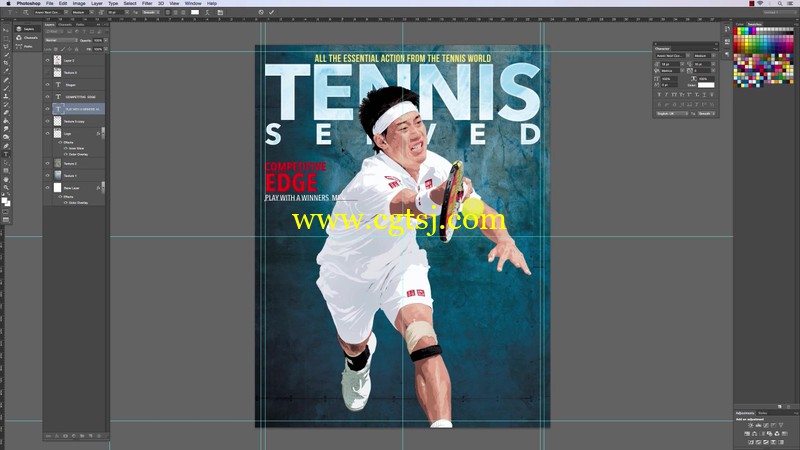Hide the COMPETITIVE EDGE text layer
The width and height of the screenshot is (800, 450).
pos(47,96)
